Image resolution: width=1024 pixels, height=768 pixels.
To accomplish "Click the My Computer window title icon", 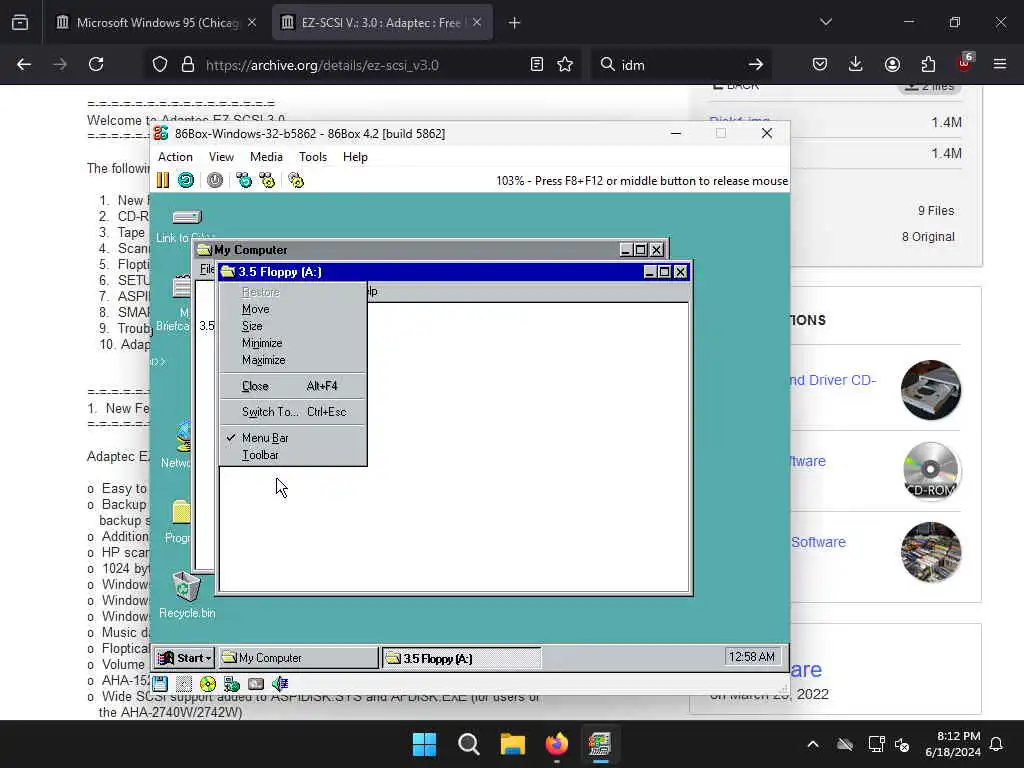I will pos(204,249).
